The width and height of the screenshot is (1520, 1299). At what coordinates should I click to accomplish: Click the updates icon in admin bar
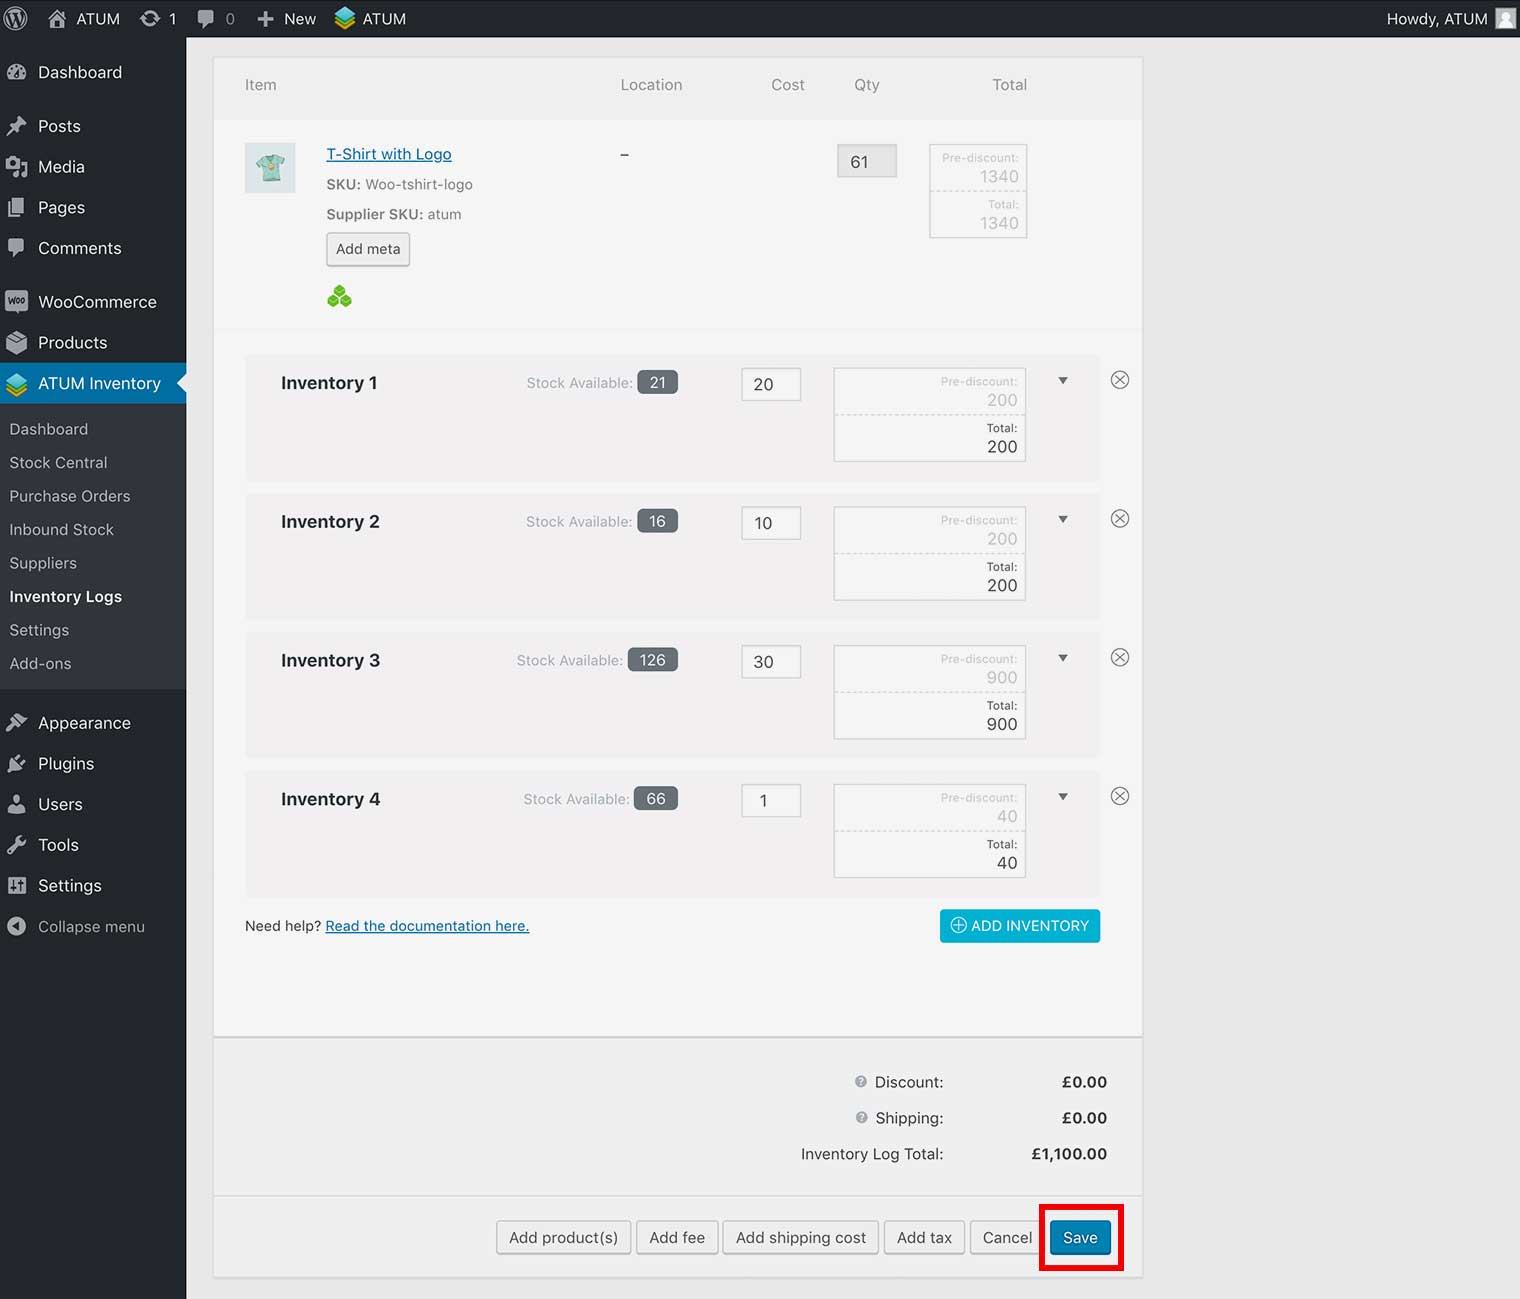click(x=150, y=19)
